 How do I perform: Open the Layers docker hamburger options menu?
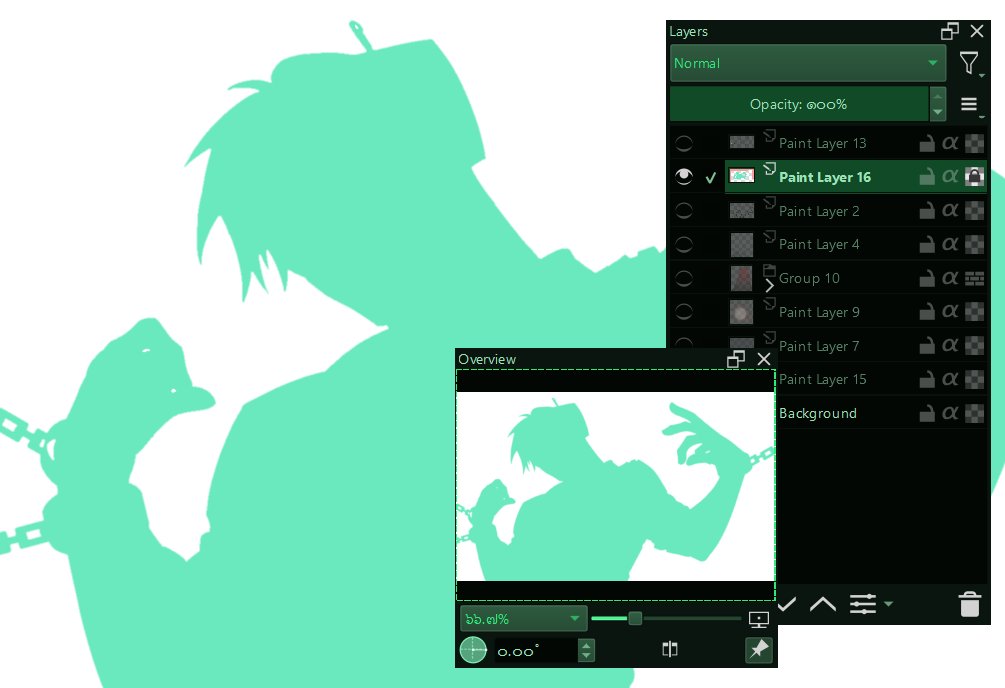[969, 104]
